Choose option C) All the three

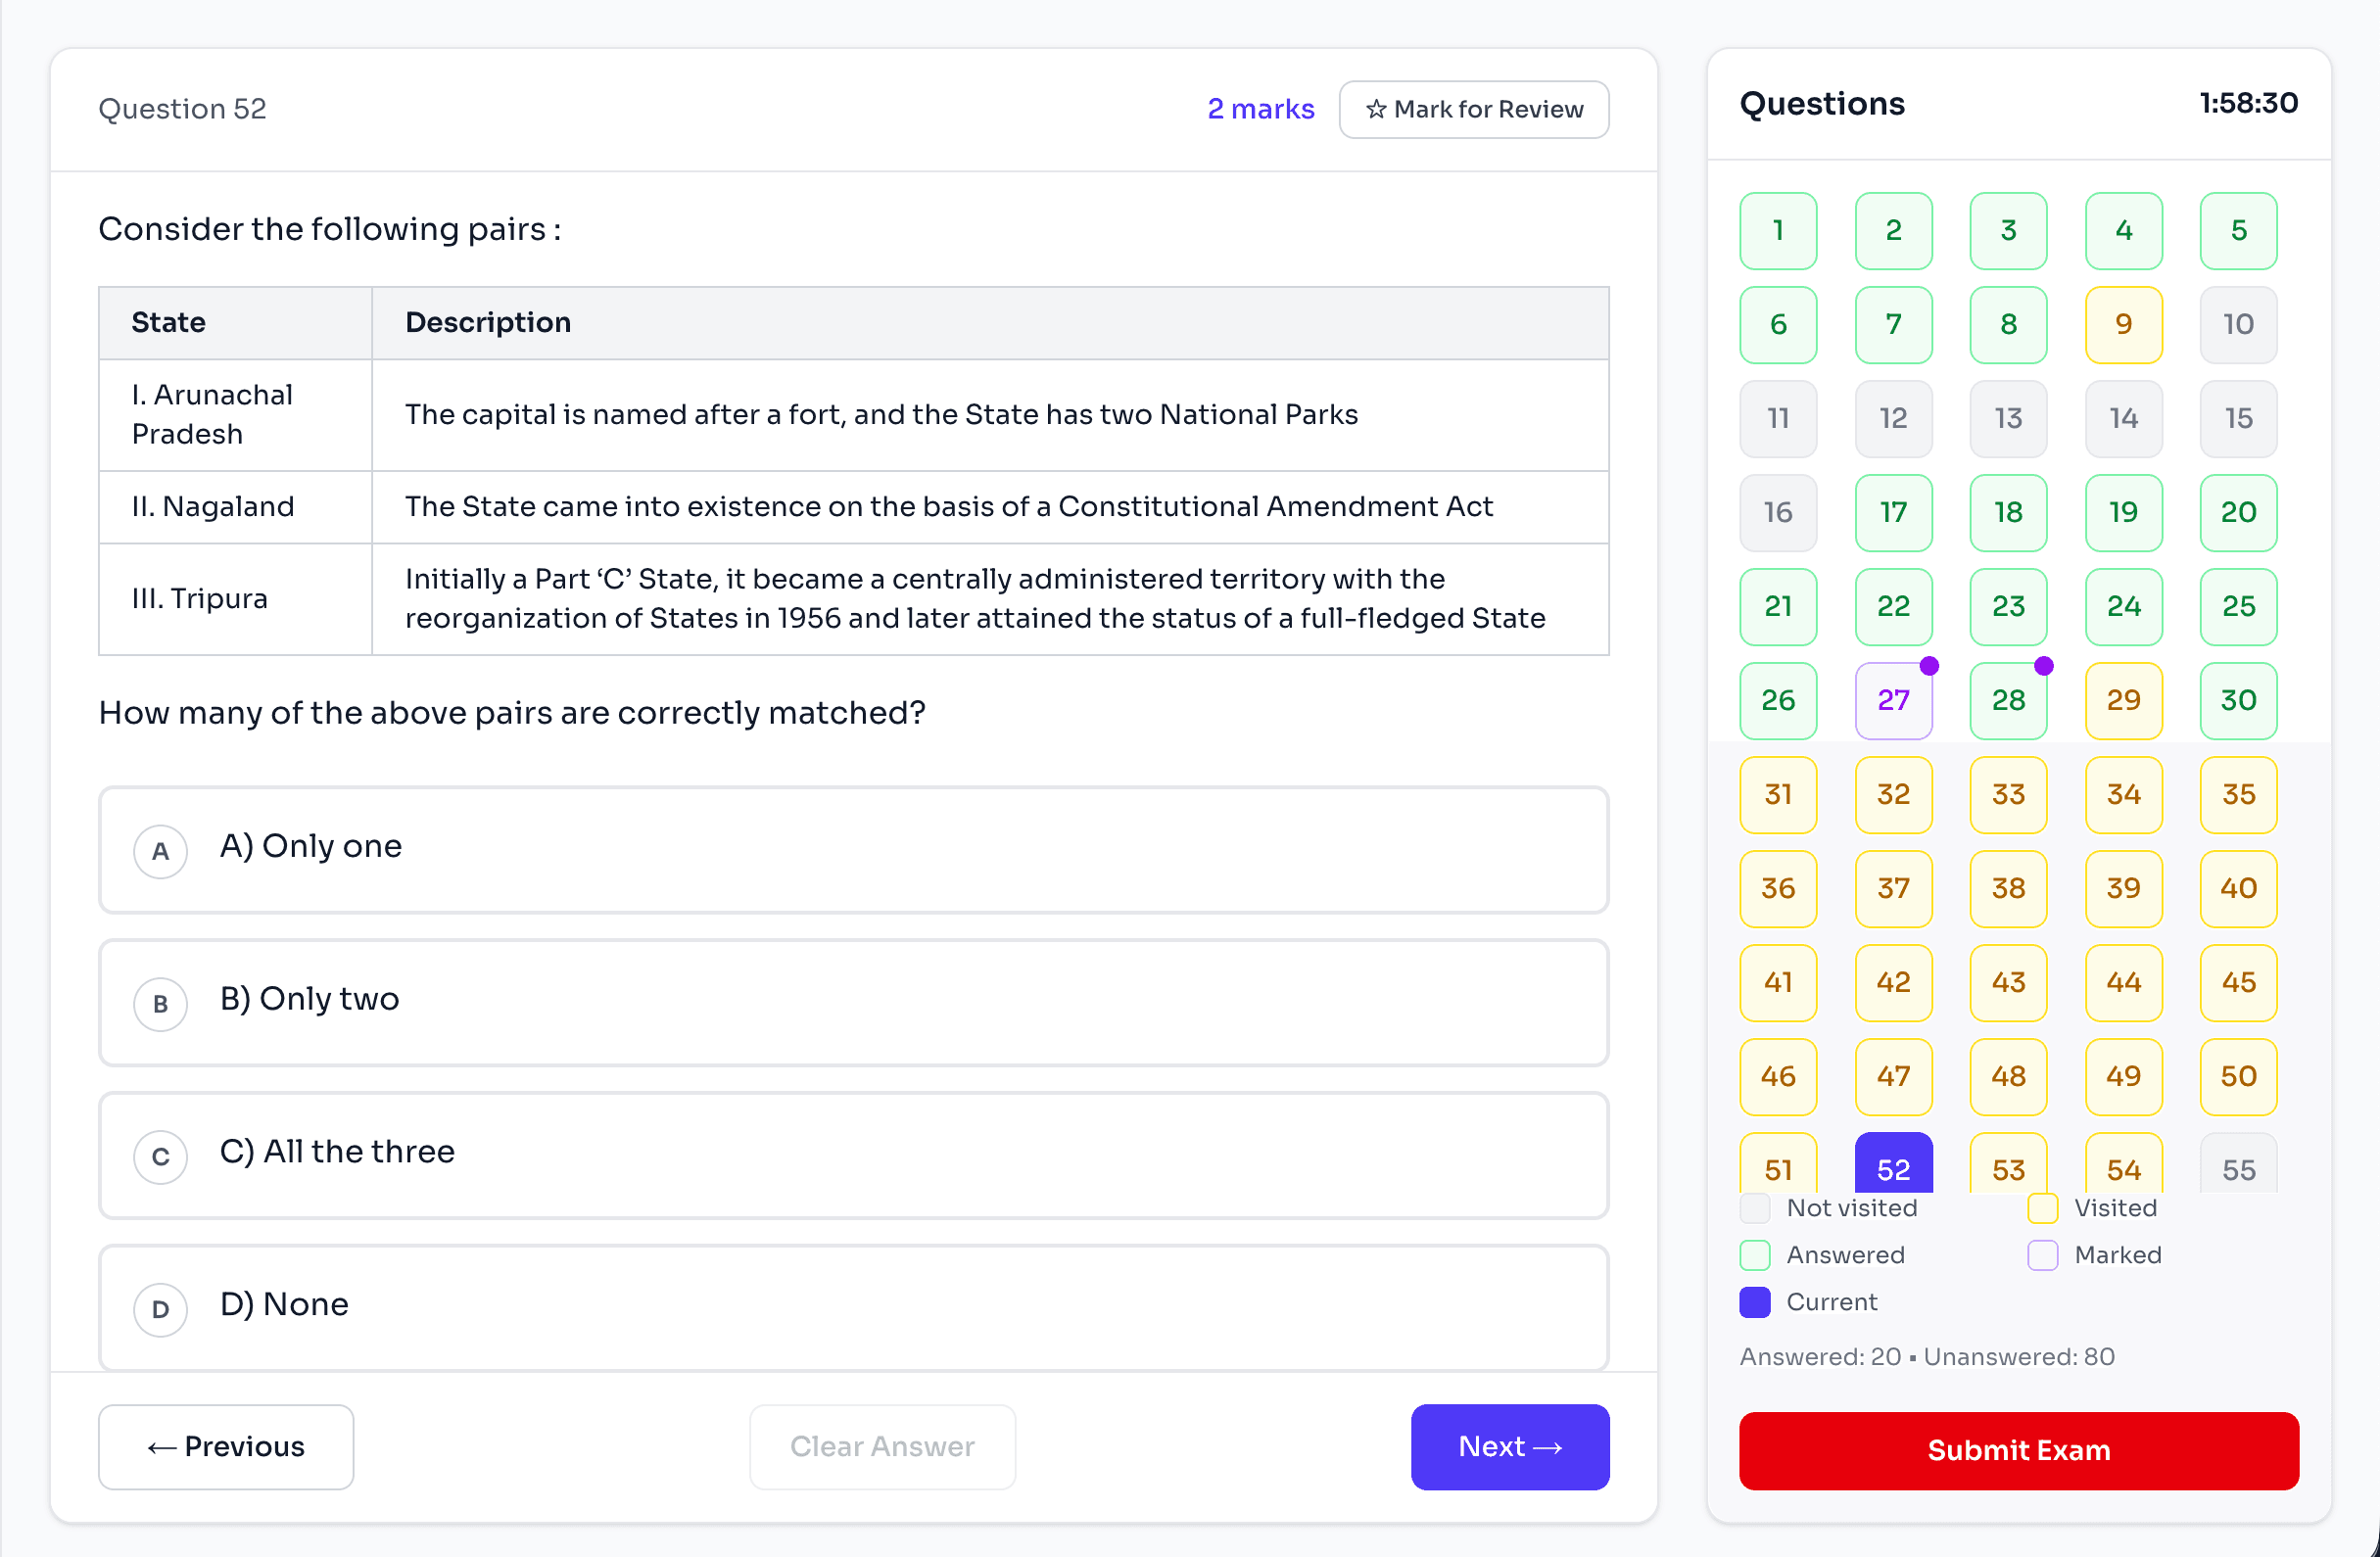coord(853,1155)
